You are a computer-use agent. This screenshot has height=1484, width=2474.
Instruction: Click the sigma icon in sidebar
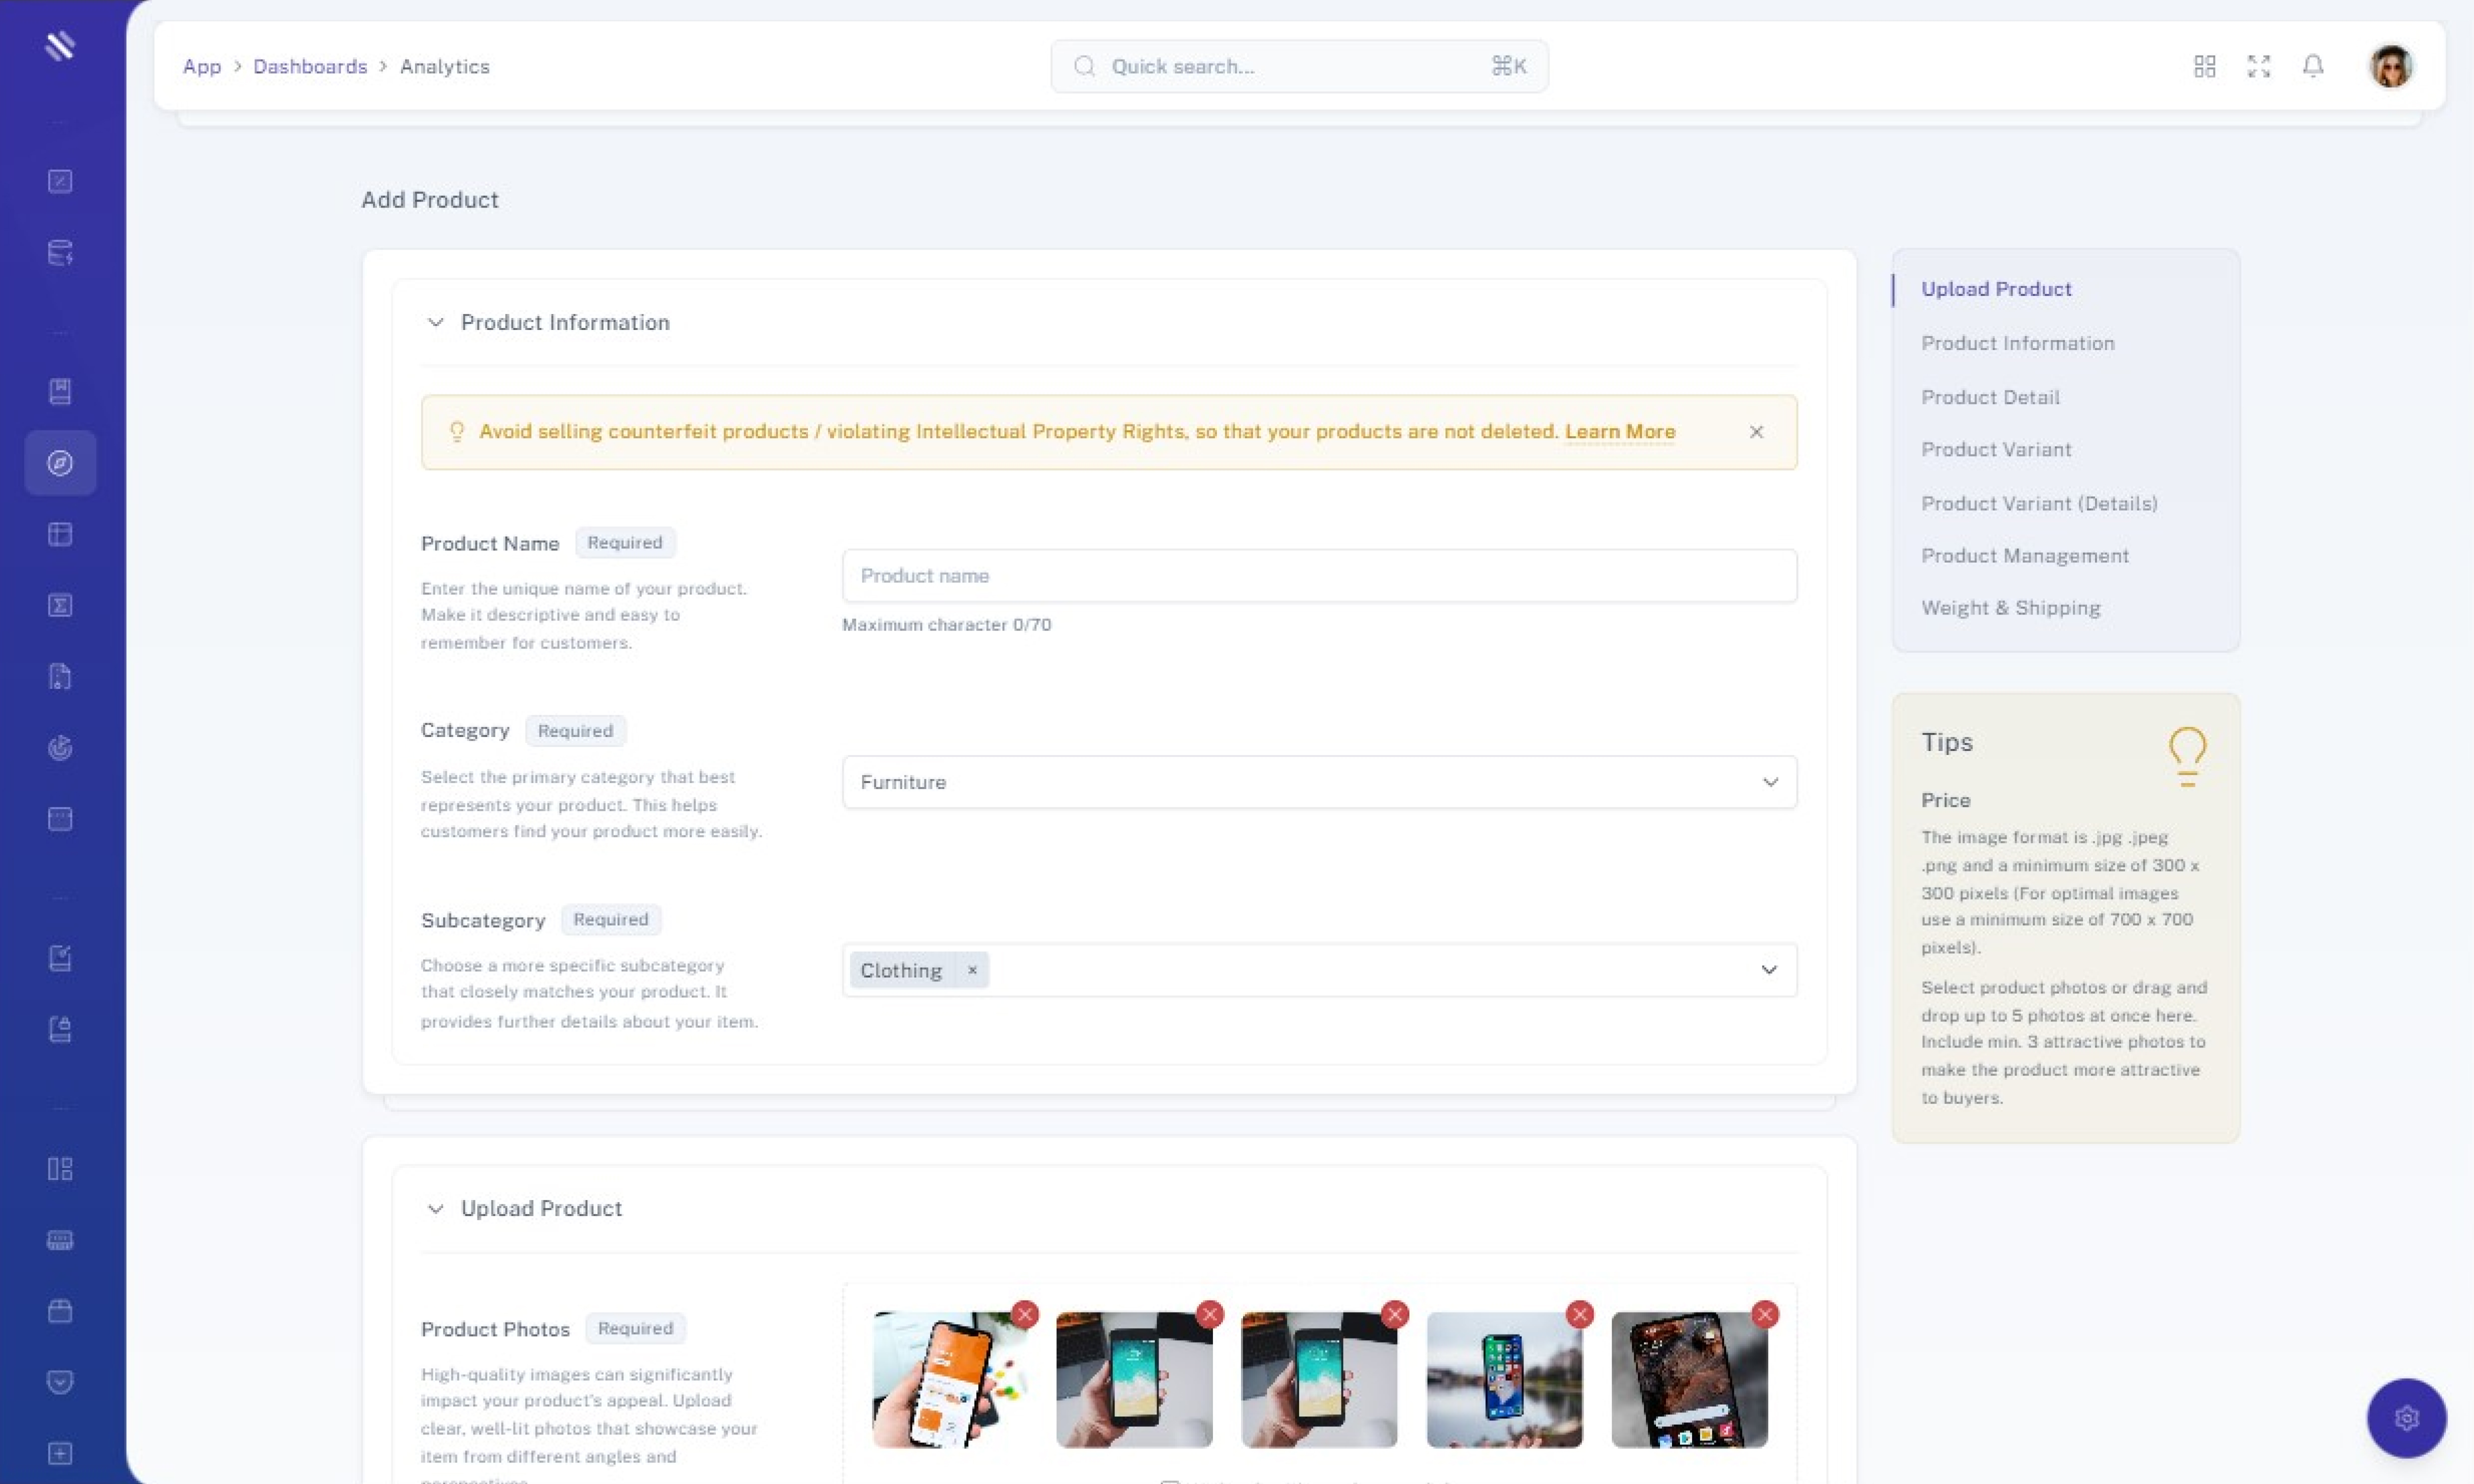coord(60,605)
